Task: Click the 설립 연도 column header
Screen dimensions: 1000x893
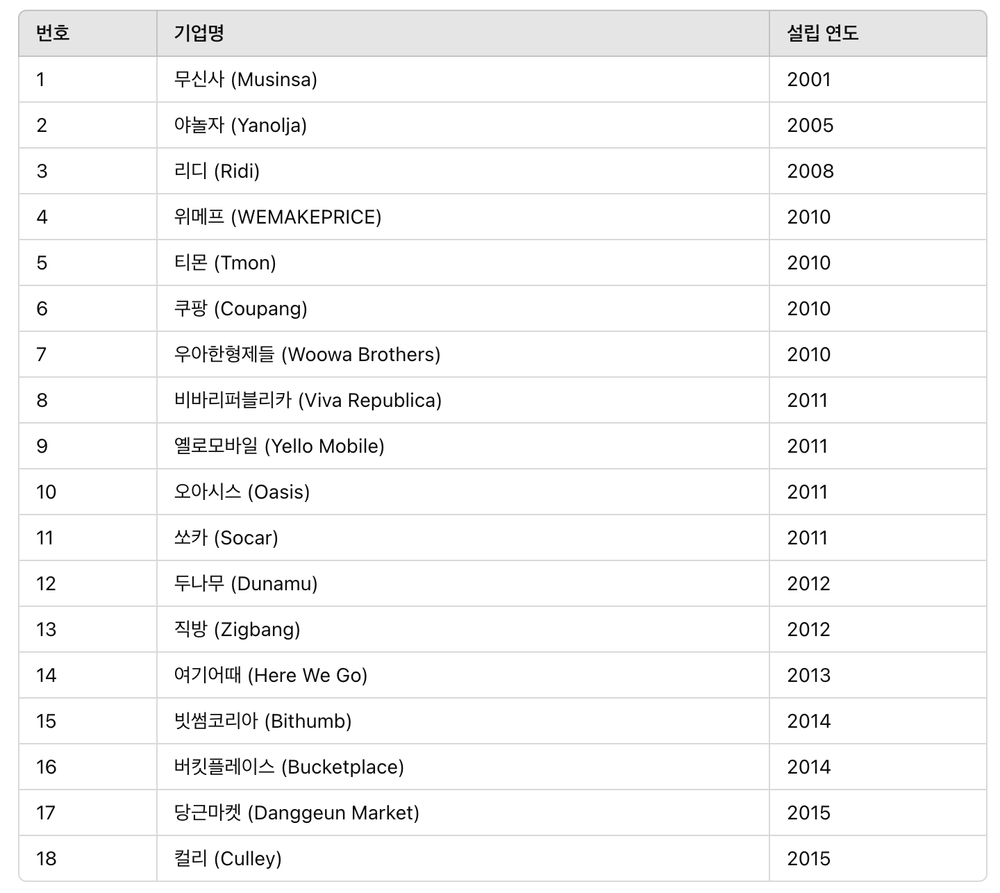Action: tap(822, 33)
